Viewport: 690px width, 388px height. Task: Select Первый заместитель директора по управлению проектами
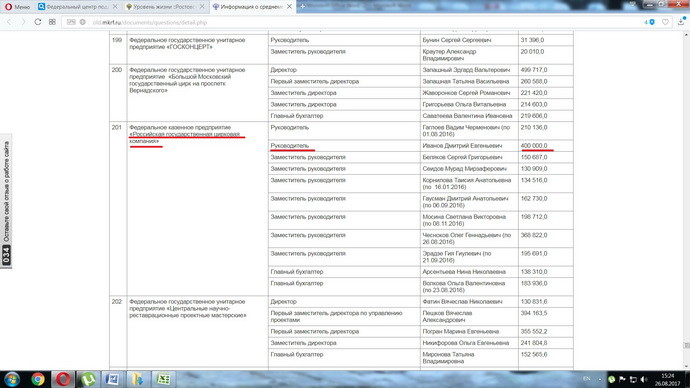[336, 316]
